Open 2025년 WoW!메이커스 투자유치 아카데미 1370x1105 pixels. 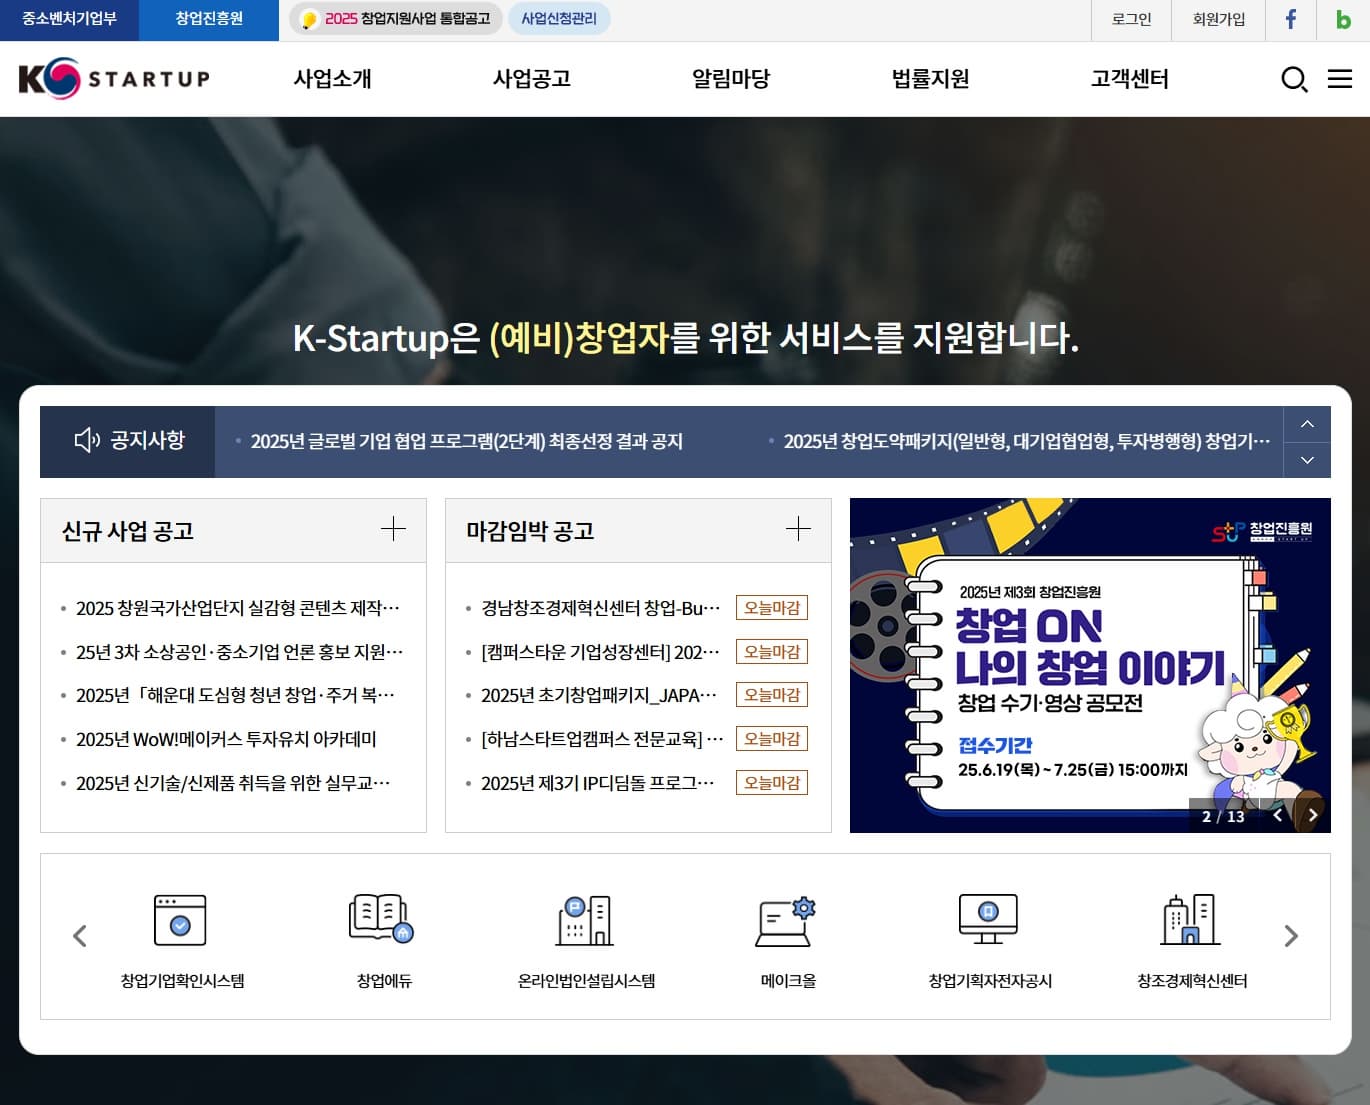pyautogui.click(x=226, y=739)
